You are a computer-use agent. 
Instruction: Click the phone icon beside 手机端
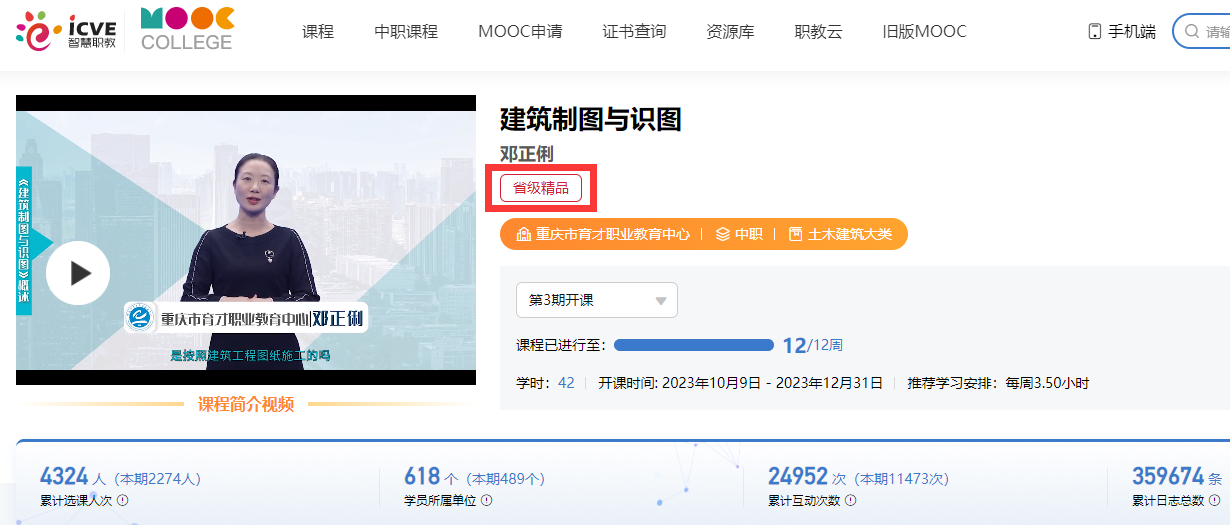pos(1095,32)
